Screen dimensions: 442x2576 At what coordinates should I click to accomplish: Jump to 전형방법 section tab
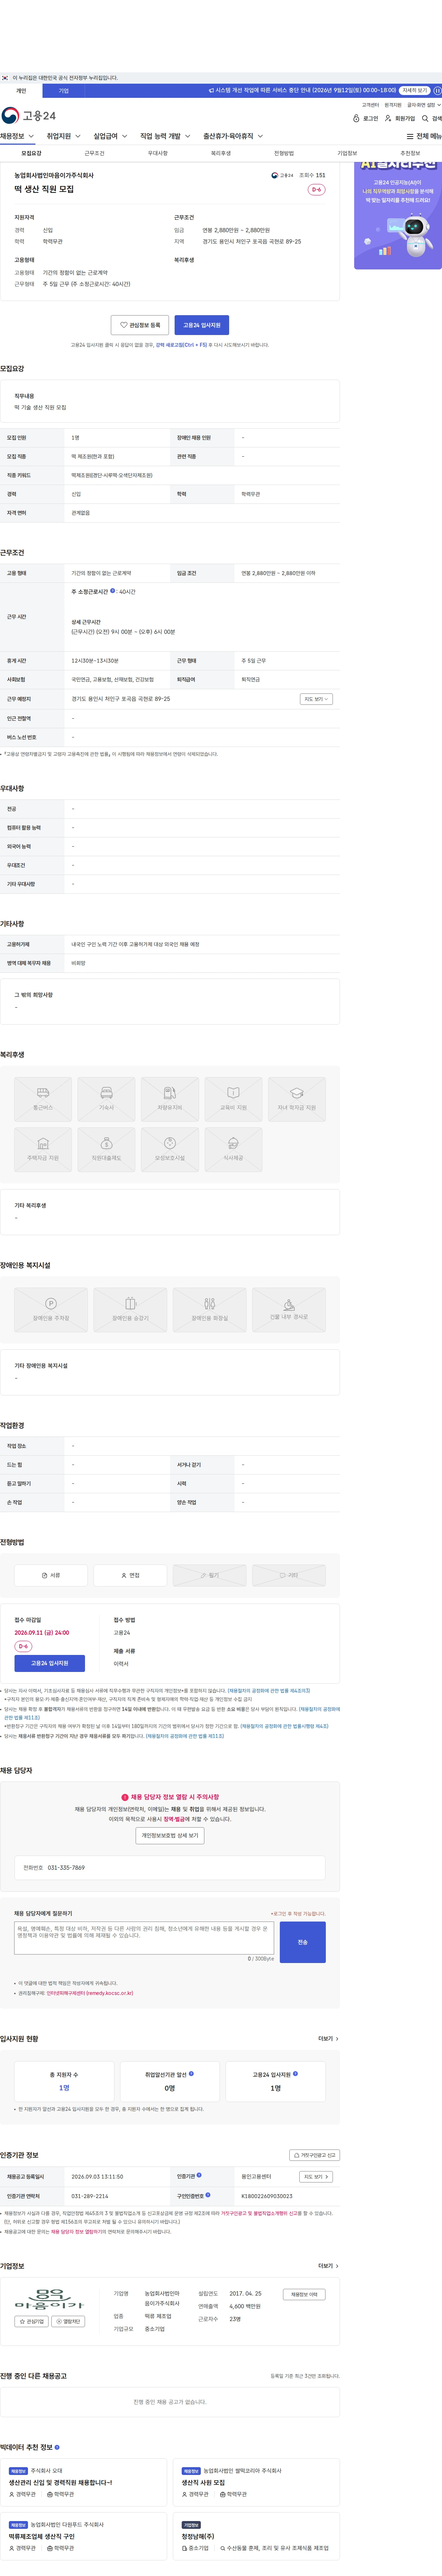pos(284,153)
